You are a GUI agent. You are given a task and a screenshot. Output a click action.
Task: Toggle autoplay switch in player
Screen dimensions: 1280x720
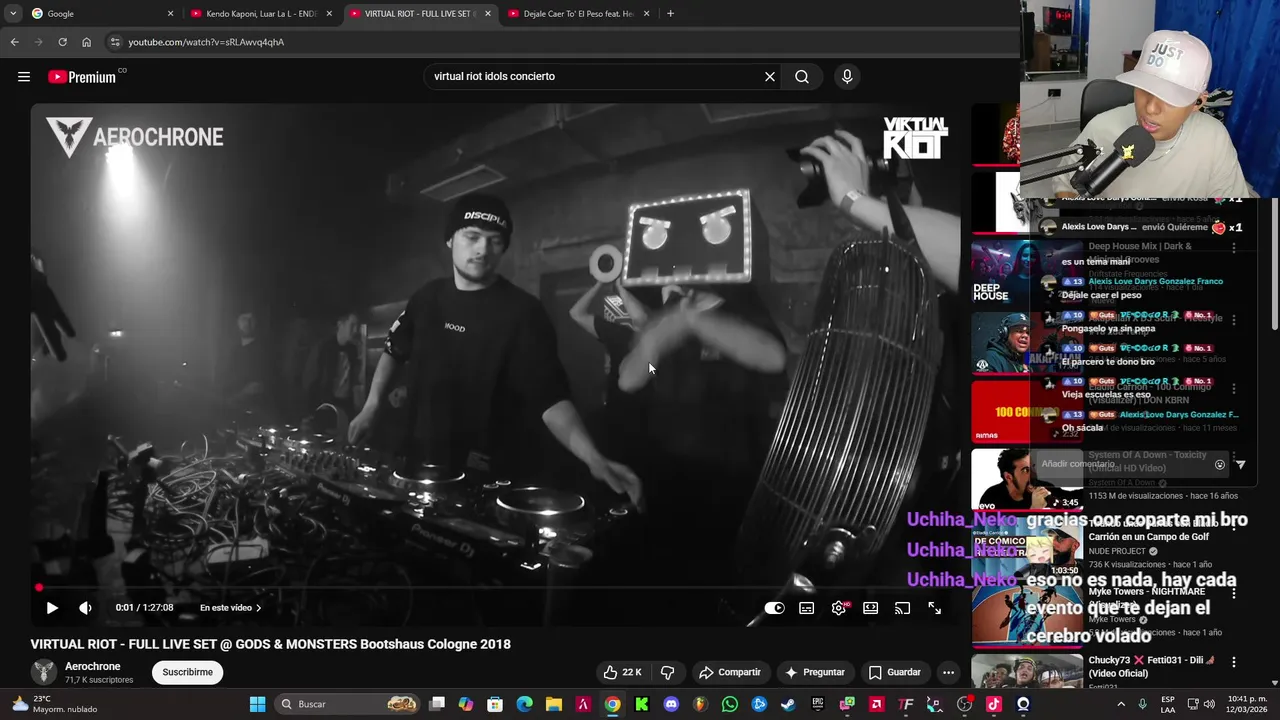(775, 608)
